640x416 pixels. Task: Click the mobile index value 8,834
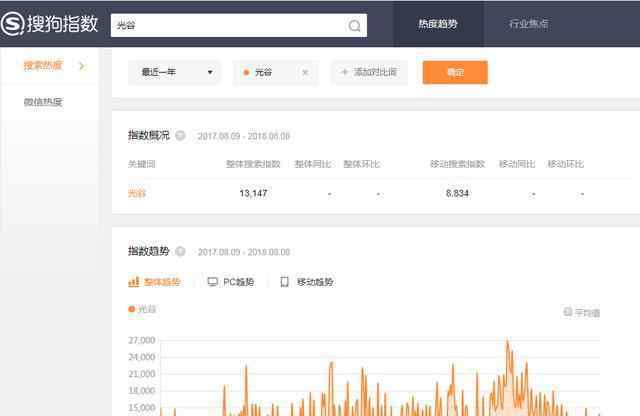coord(457,193)
